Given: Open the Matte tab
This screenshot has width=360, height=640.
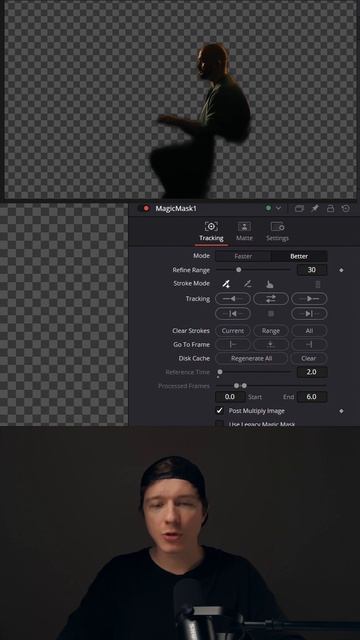Looking at the screenshot, I should (244, 231).
